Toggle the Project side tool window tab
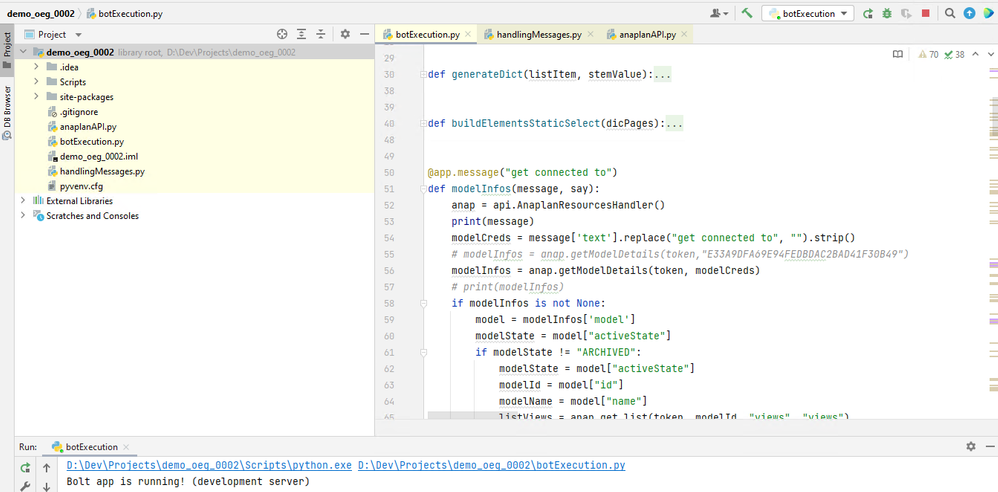 click(x=7, y=49)
